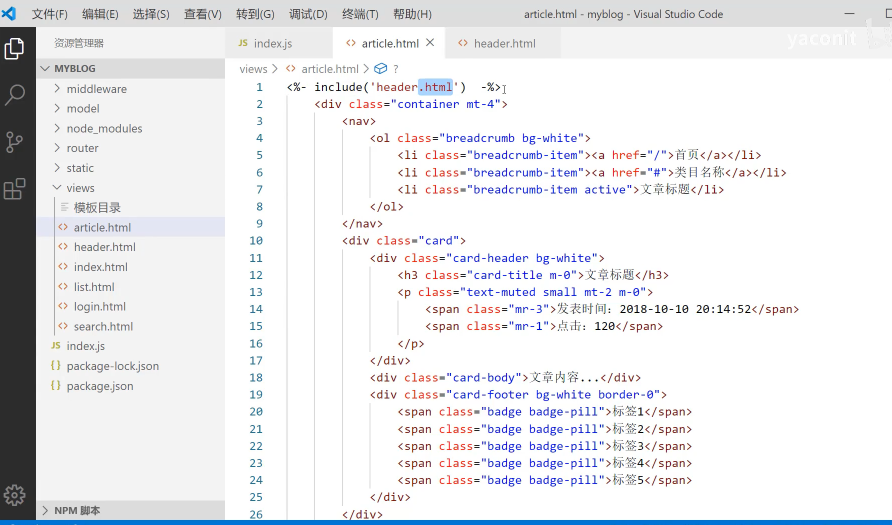Switch to the header.html editor tab
The width and height of the screenshot is (892, 525).
pyautogui.click(x=503, y=43)
